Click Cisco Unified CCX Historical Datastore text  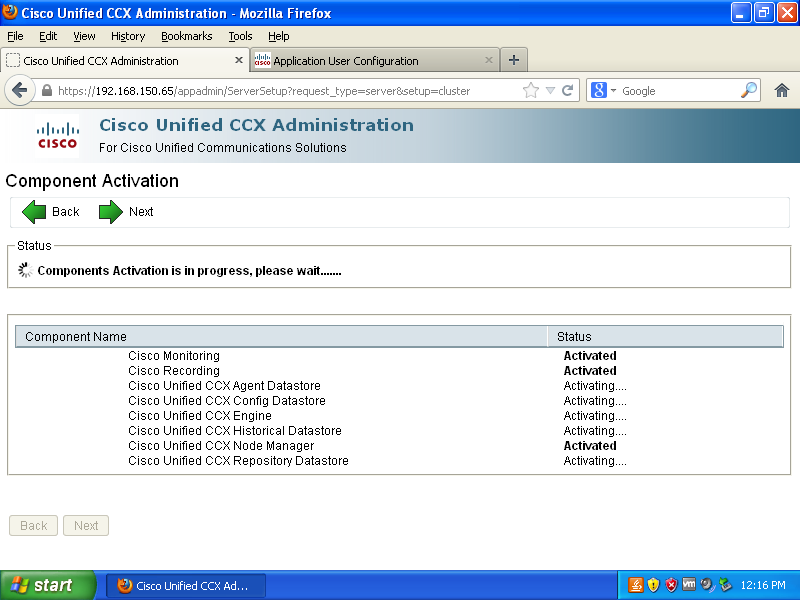(x=235, y=431)
